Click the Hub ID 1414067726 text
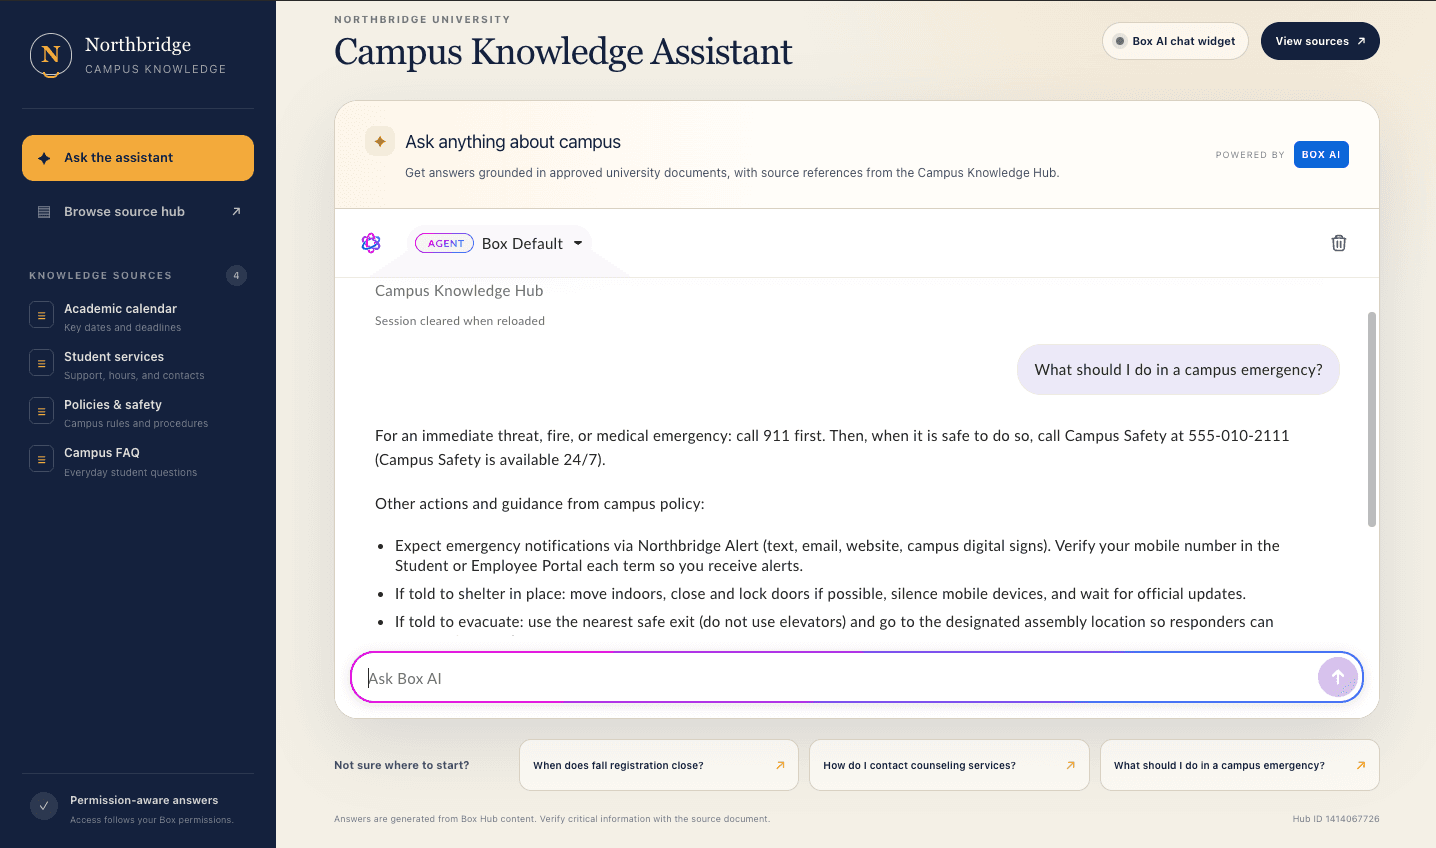Image resolution: width=1436 pixels, height=848 pixels. pos(1336,819)
